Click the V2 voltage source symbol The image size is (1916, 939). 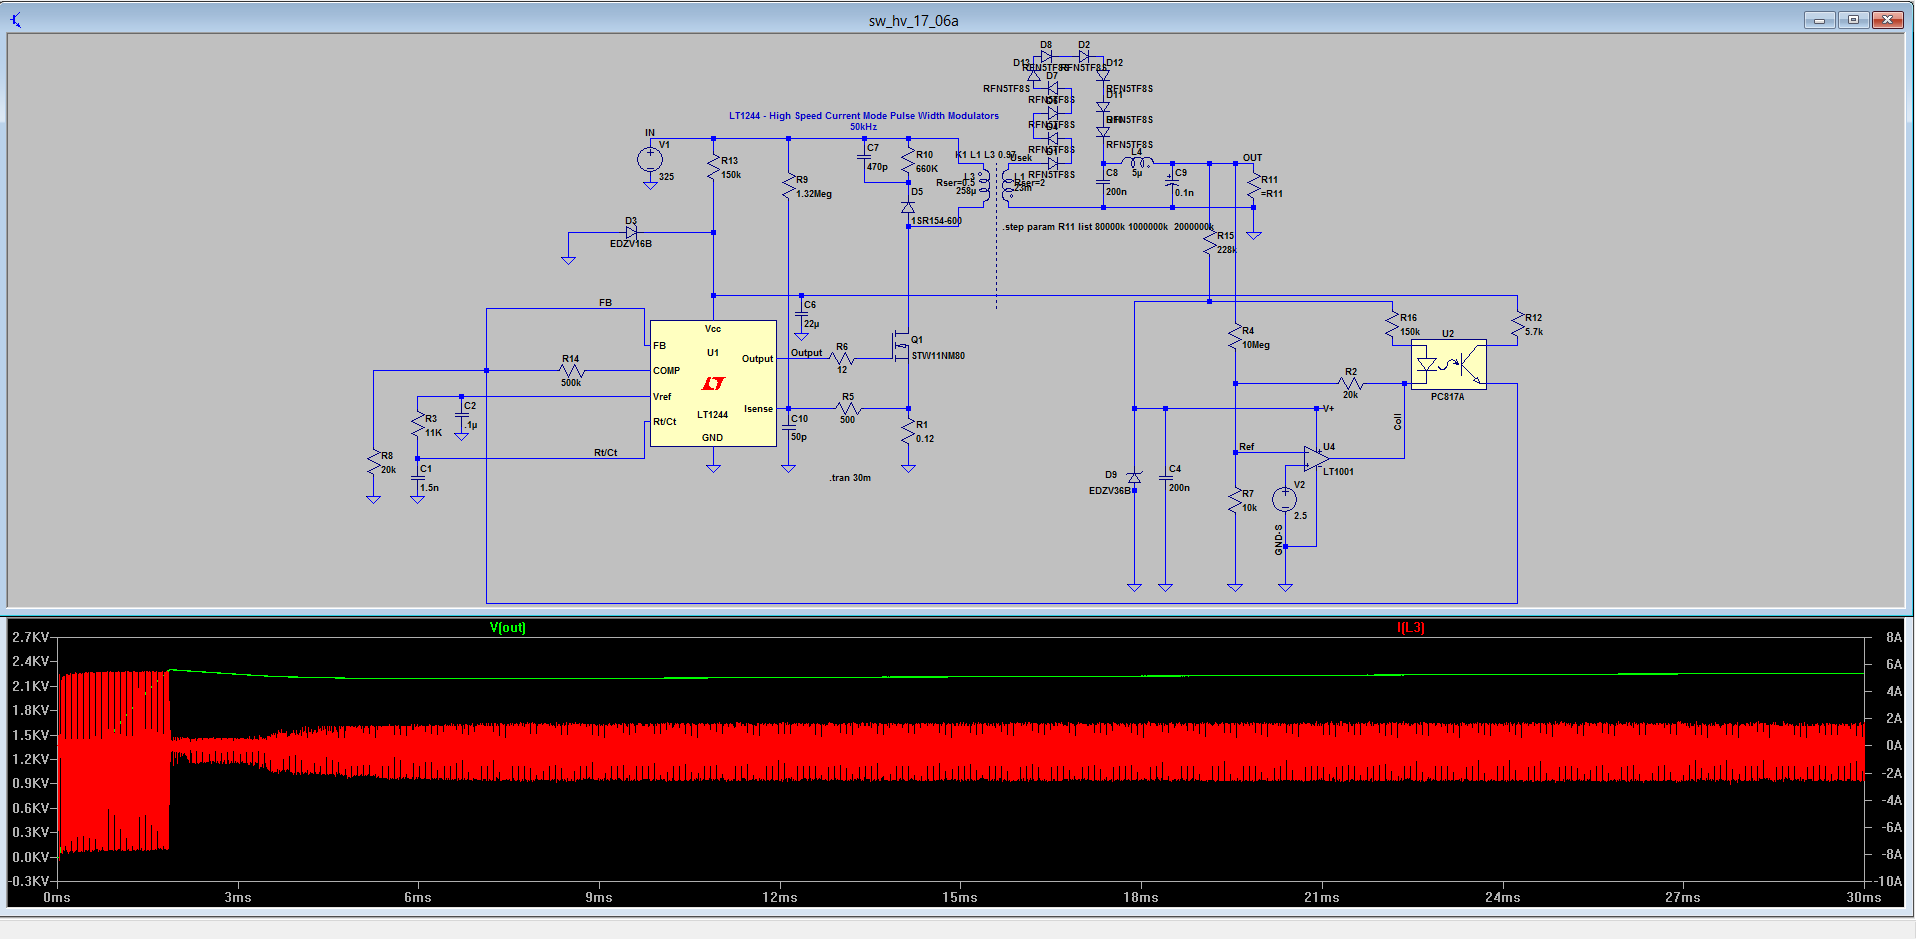point(1285,498)
